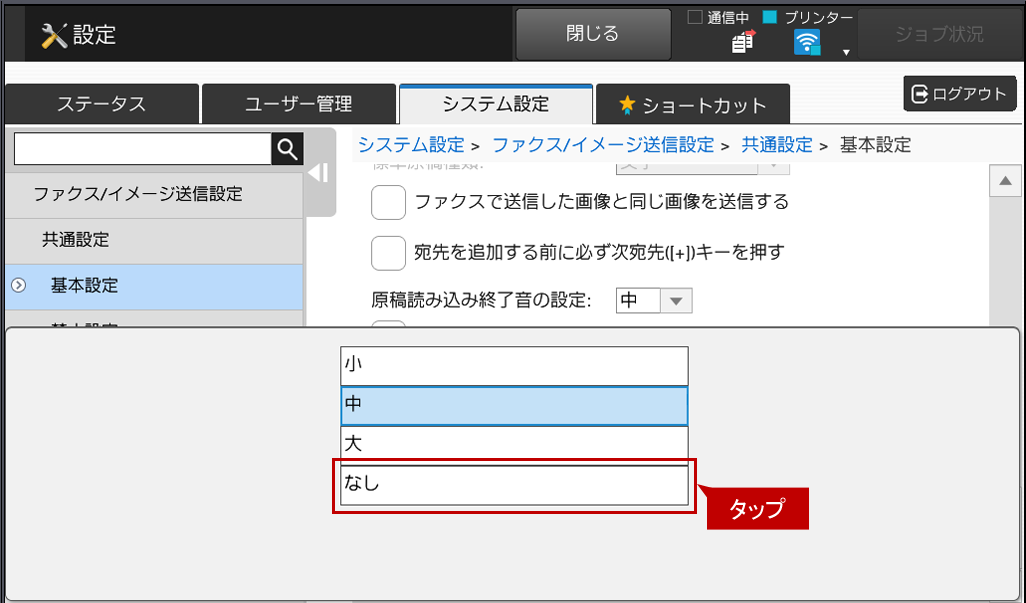Click the Wi-Fi printer status icon
Screen dimensions: 1026x603
tap(807, 43)
